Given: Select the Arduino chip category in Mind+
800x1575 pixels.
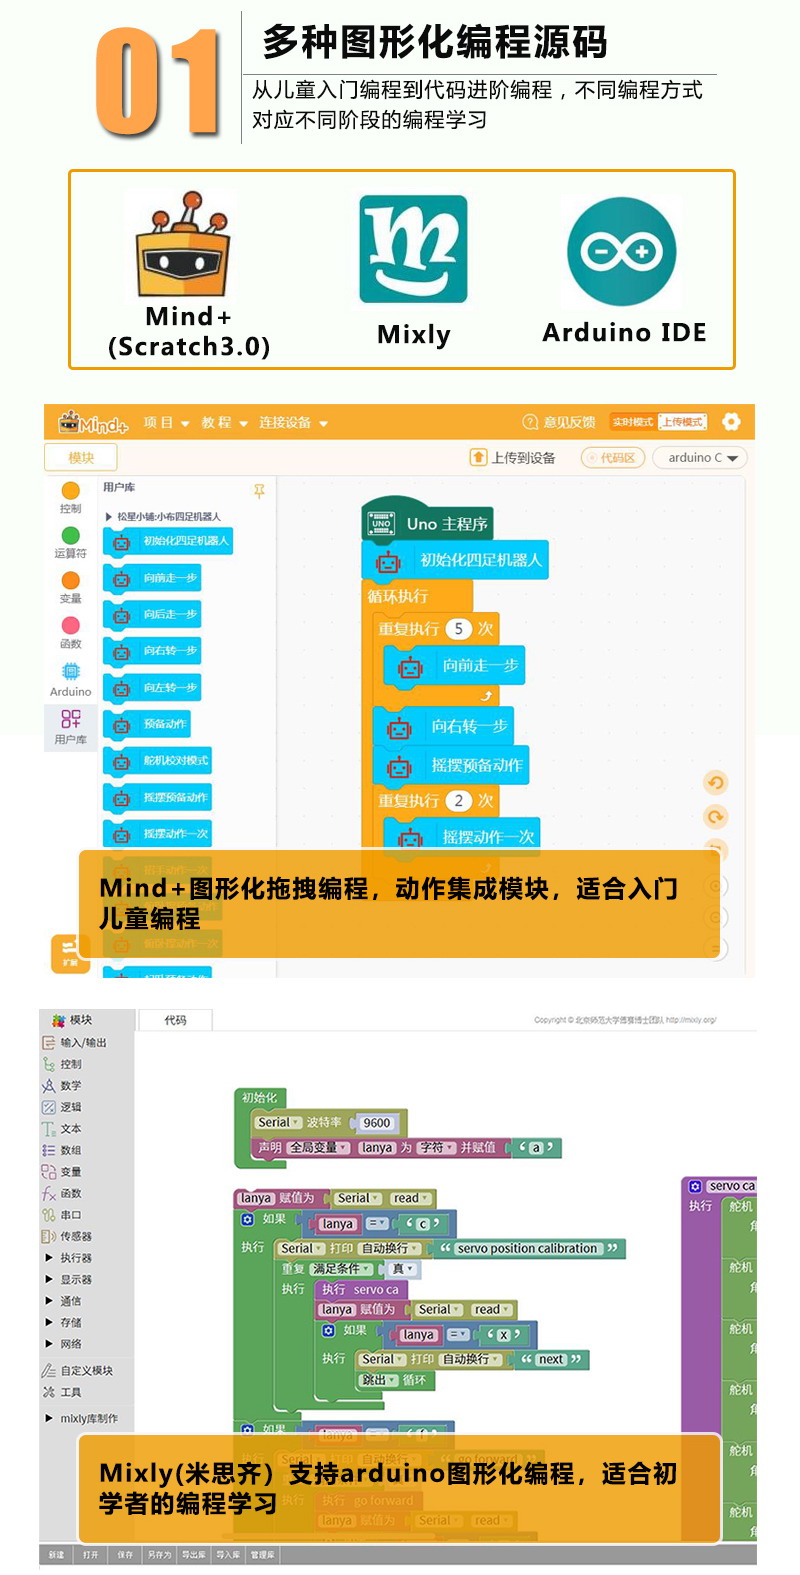Looking at the screenshot, I should pos(70,679).
